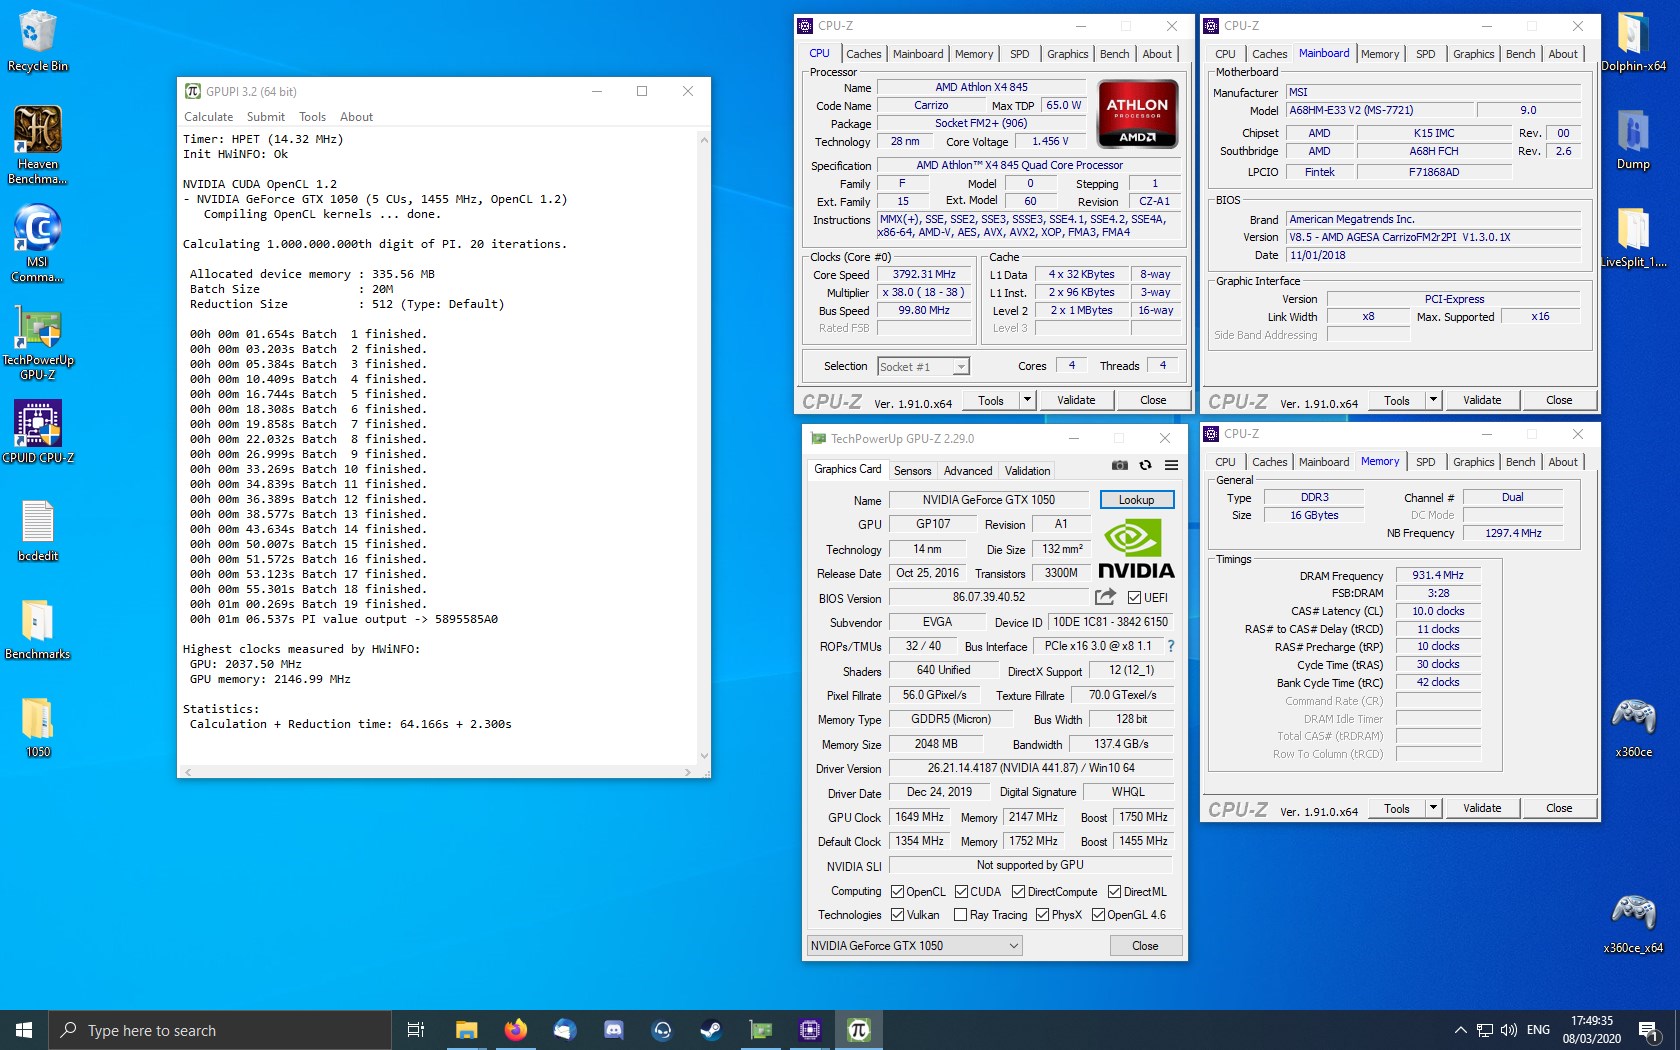Open Tools dropdown arrow in CPU-Z Memory window
Screen dimensions: 1680x1050
1432,808
